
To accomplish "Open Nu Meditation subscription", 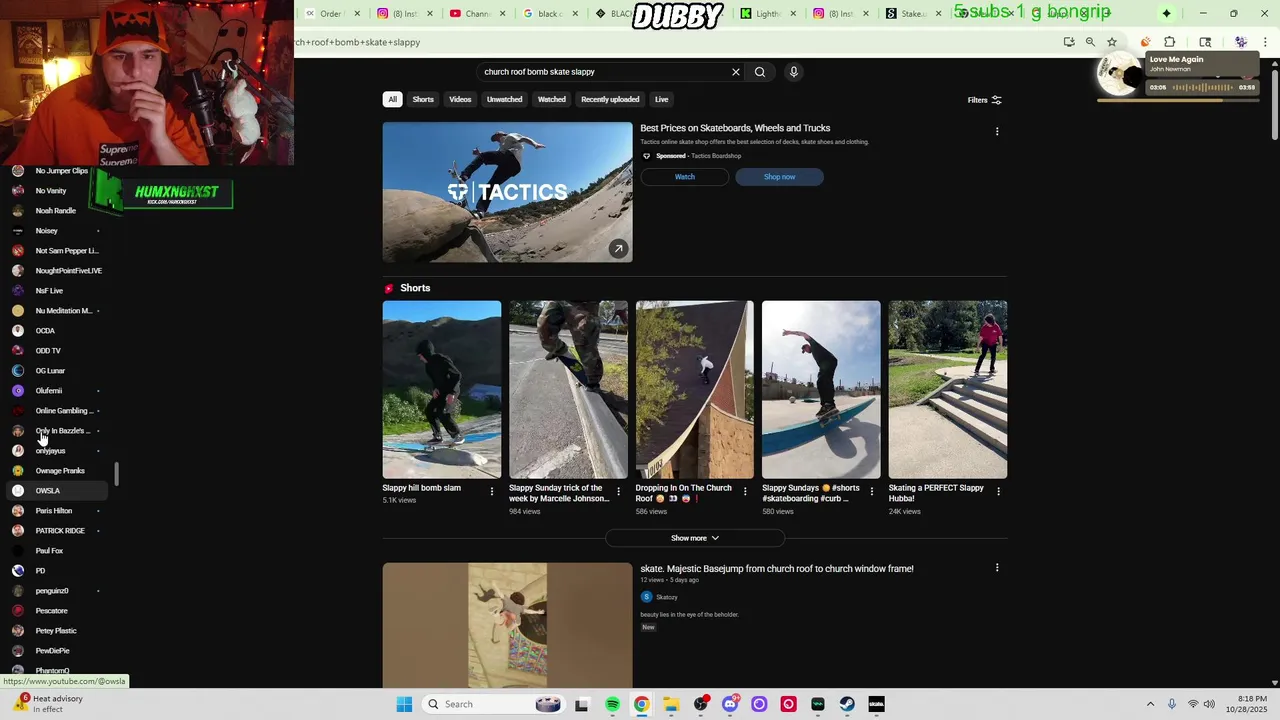I will [55, 311].
